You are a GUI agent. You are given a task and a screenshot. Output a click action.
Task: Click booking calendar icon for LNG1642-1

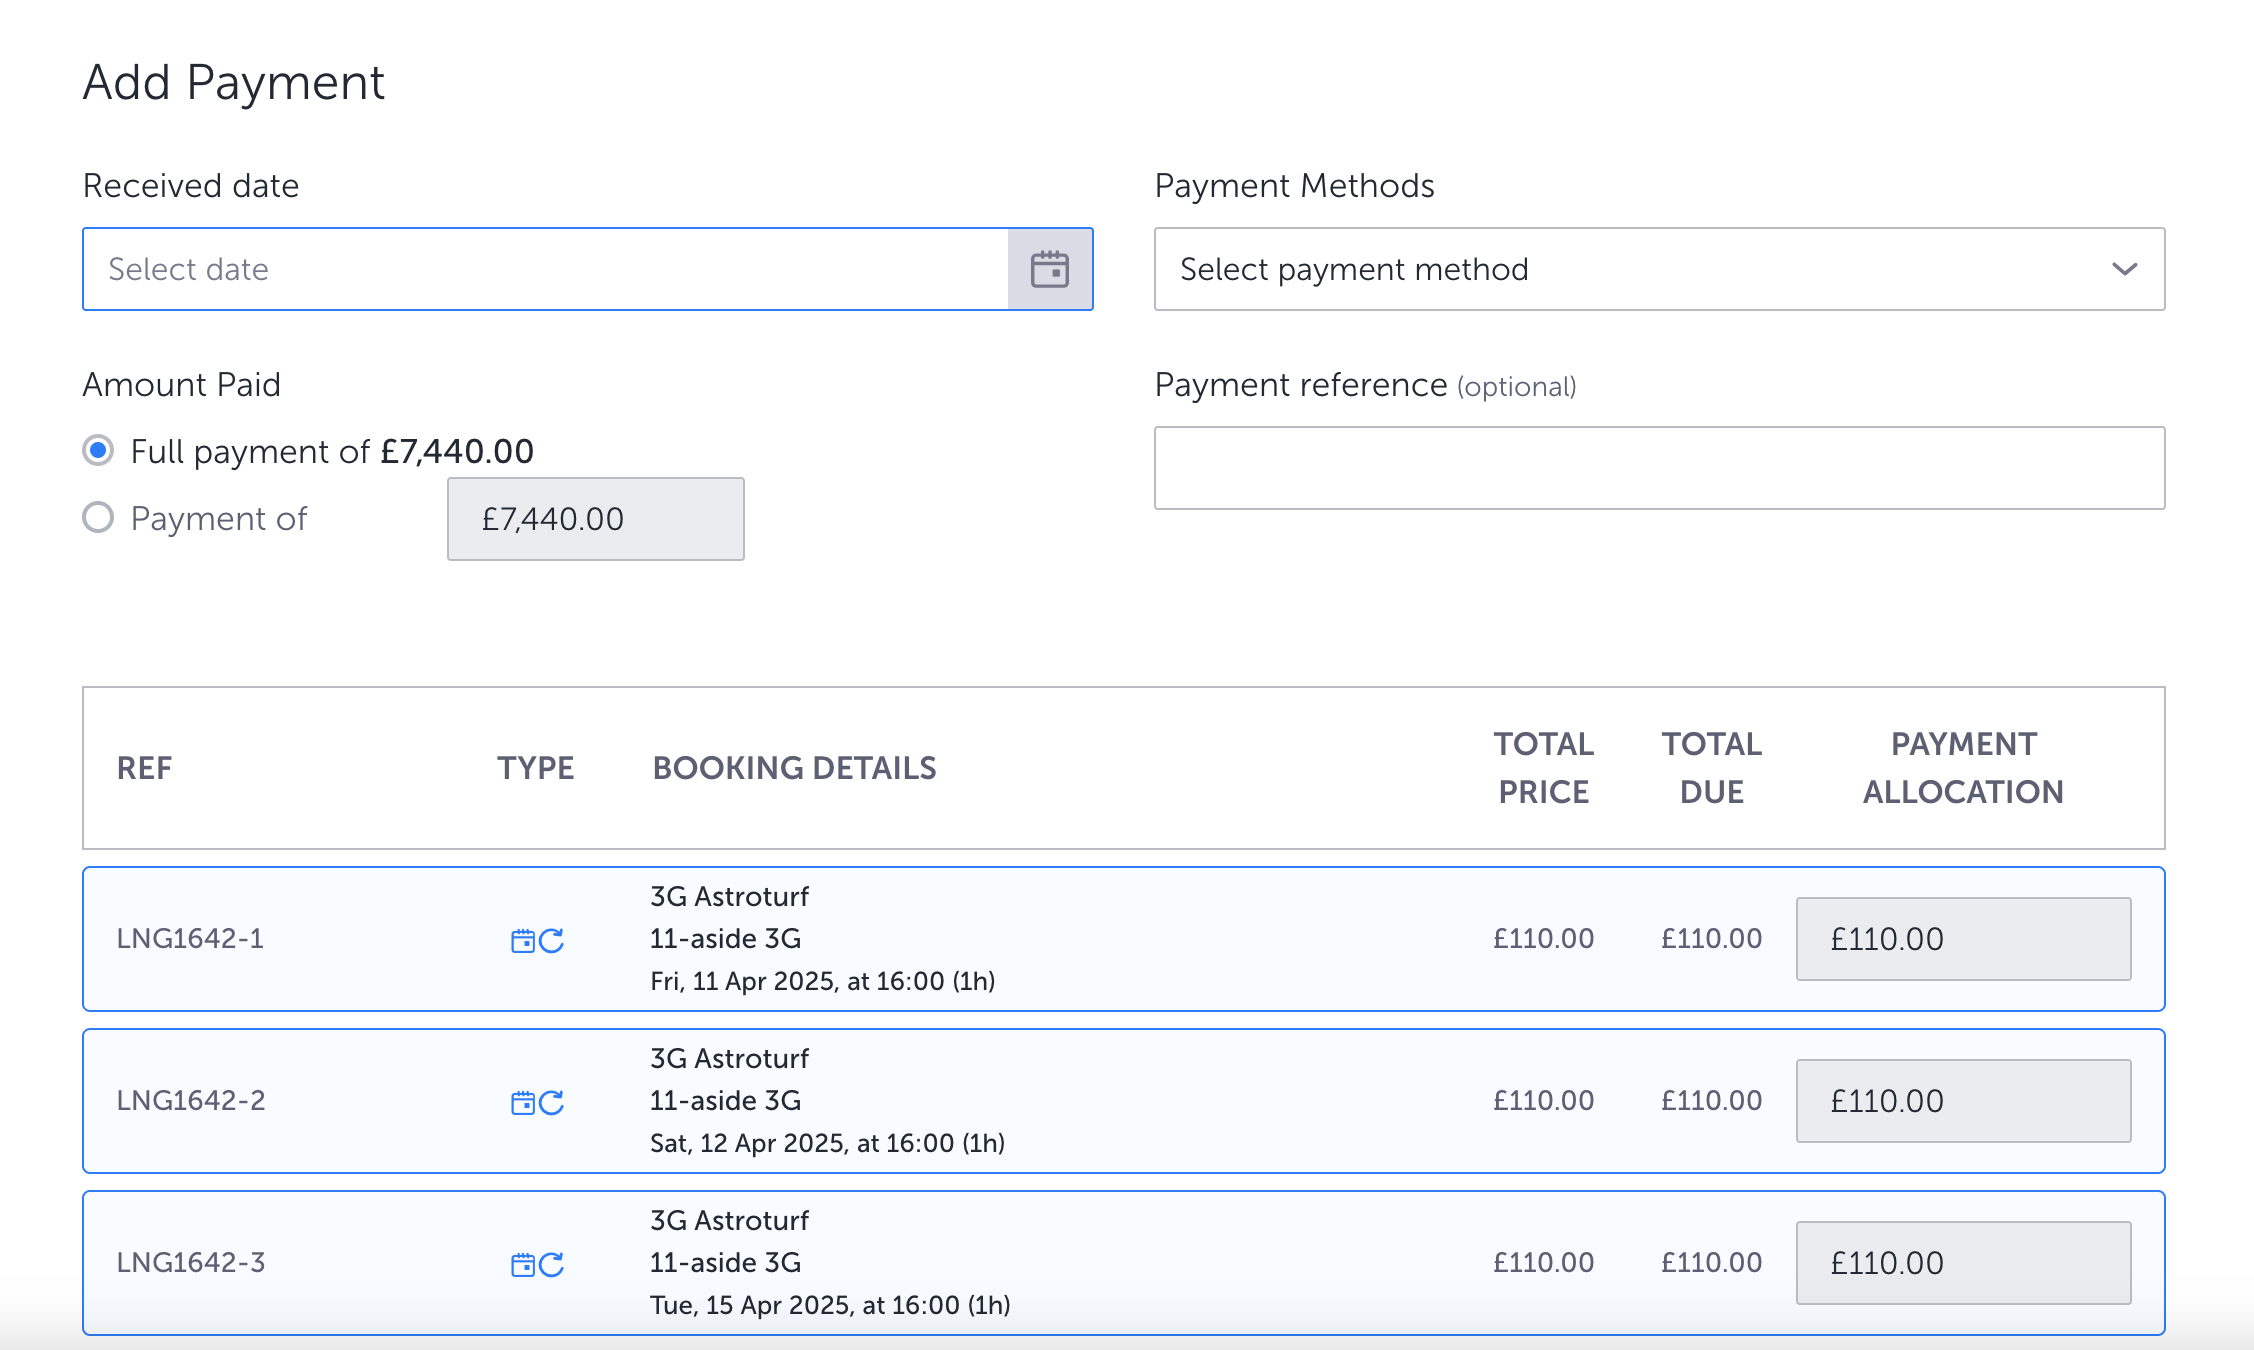(523, 941)
